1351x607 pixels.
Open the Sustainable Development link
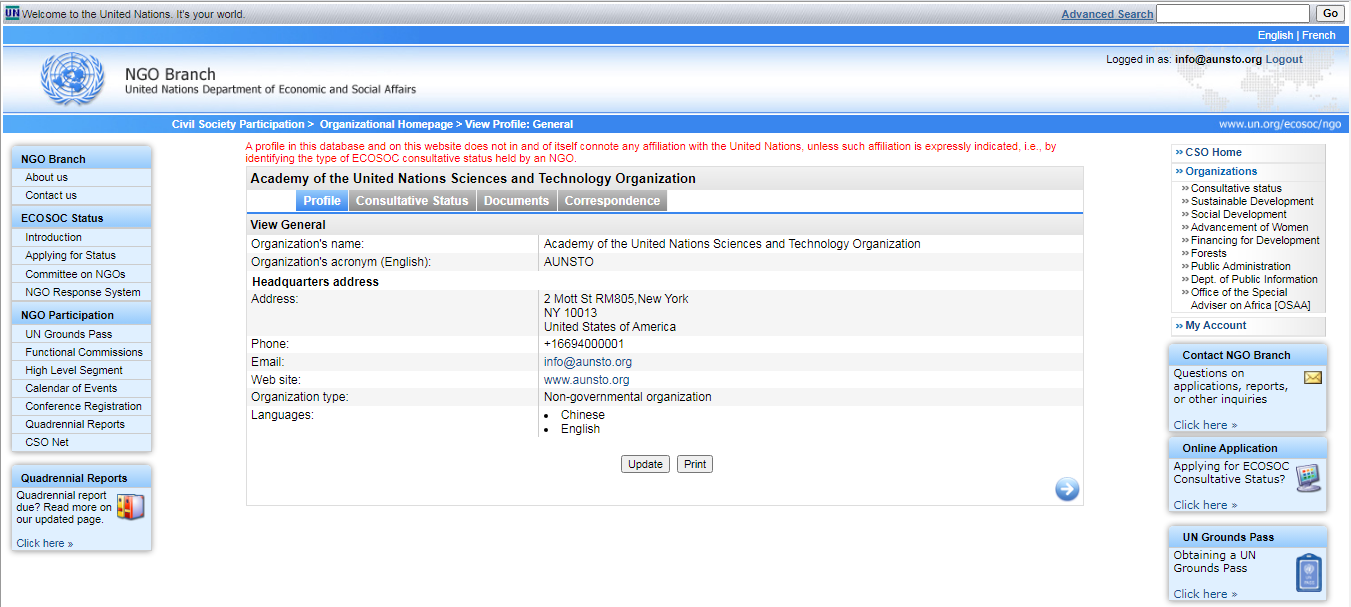[x=1252, y=201]
